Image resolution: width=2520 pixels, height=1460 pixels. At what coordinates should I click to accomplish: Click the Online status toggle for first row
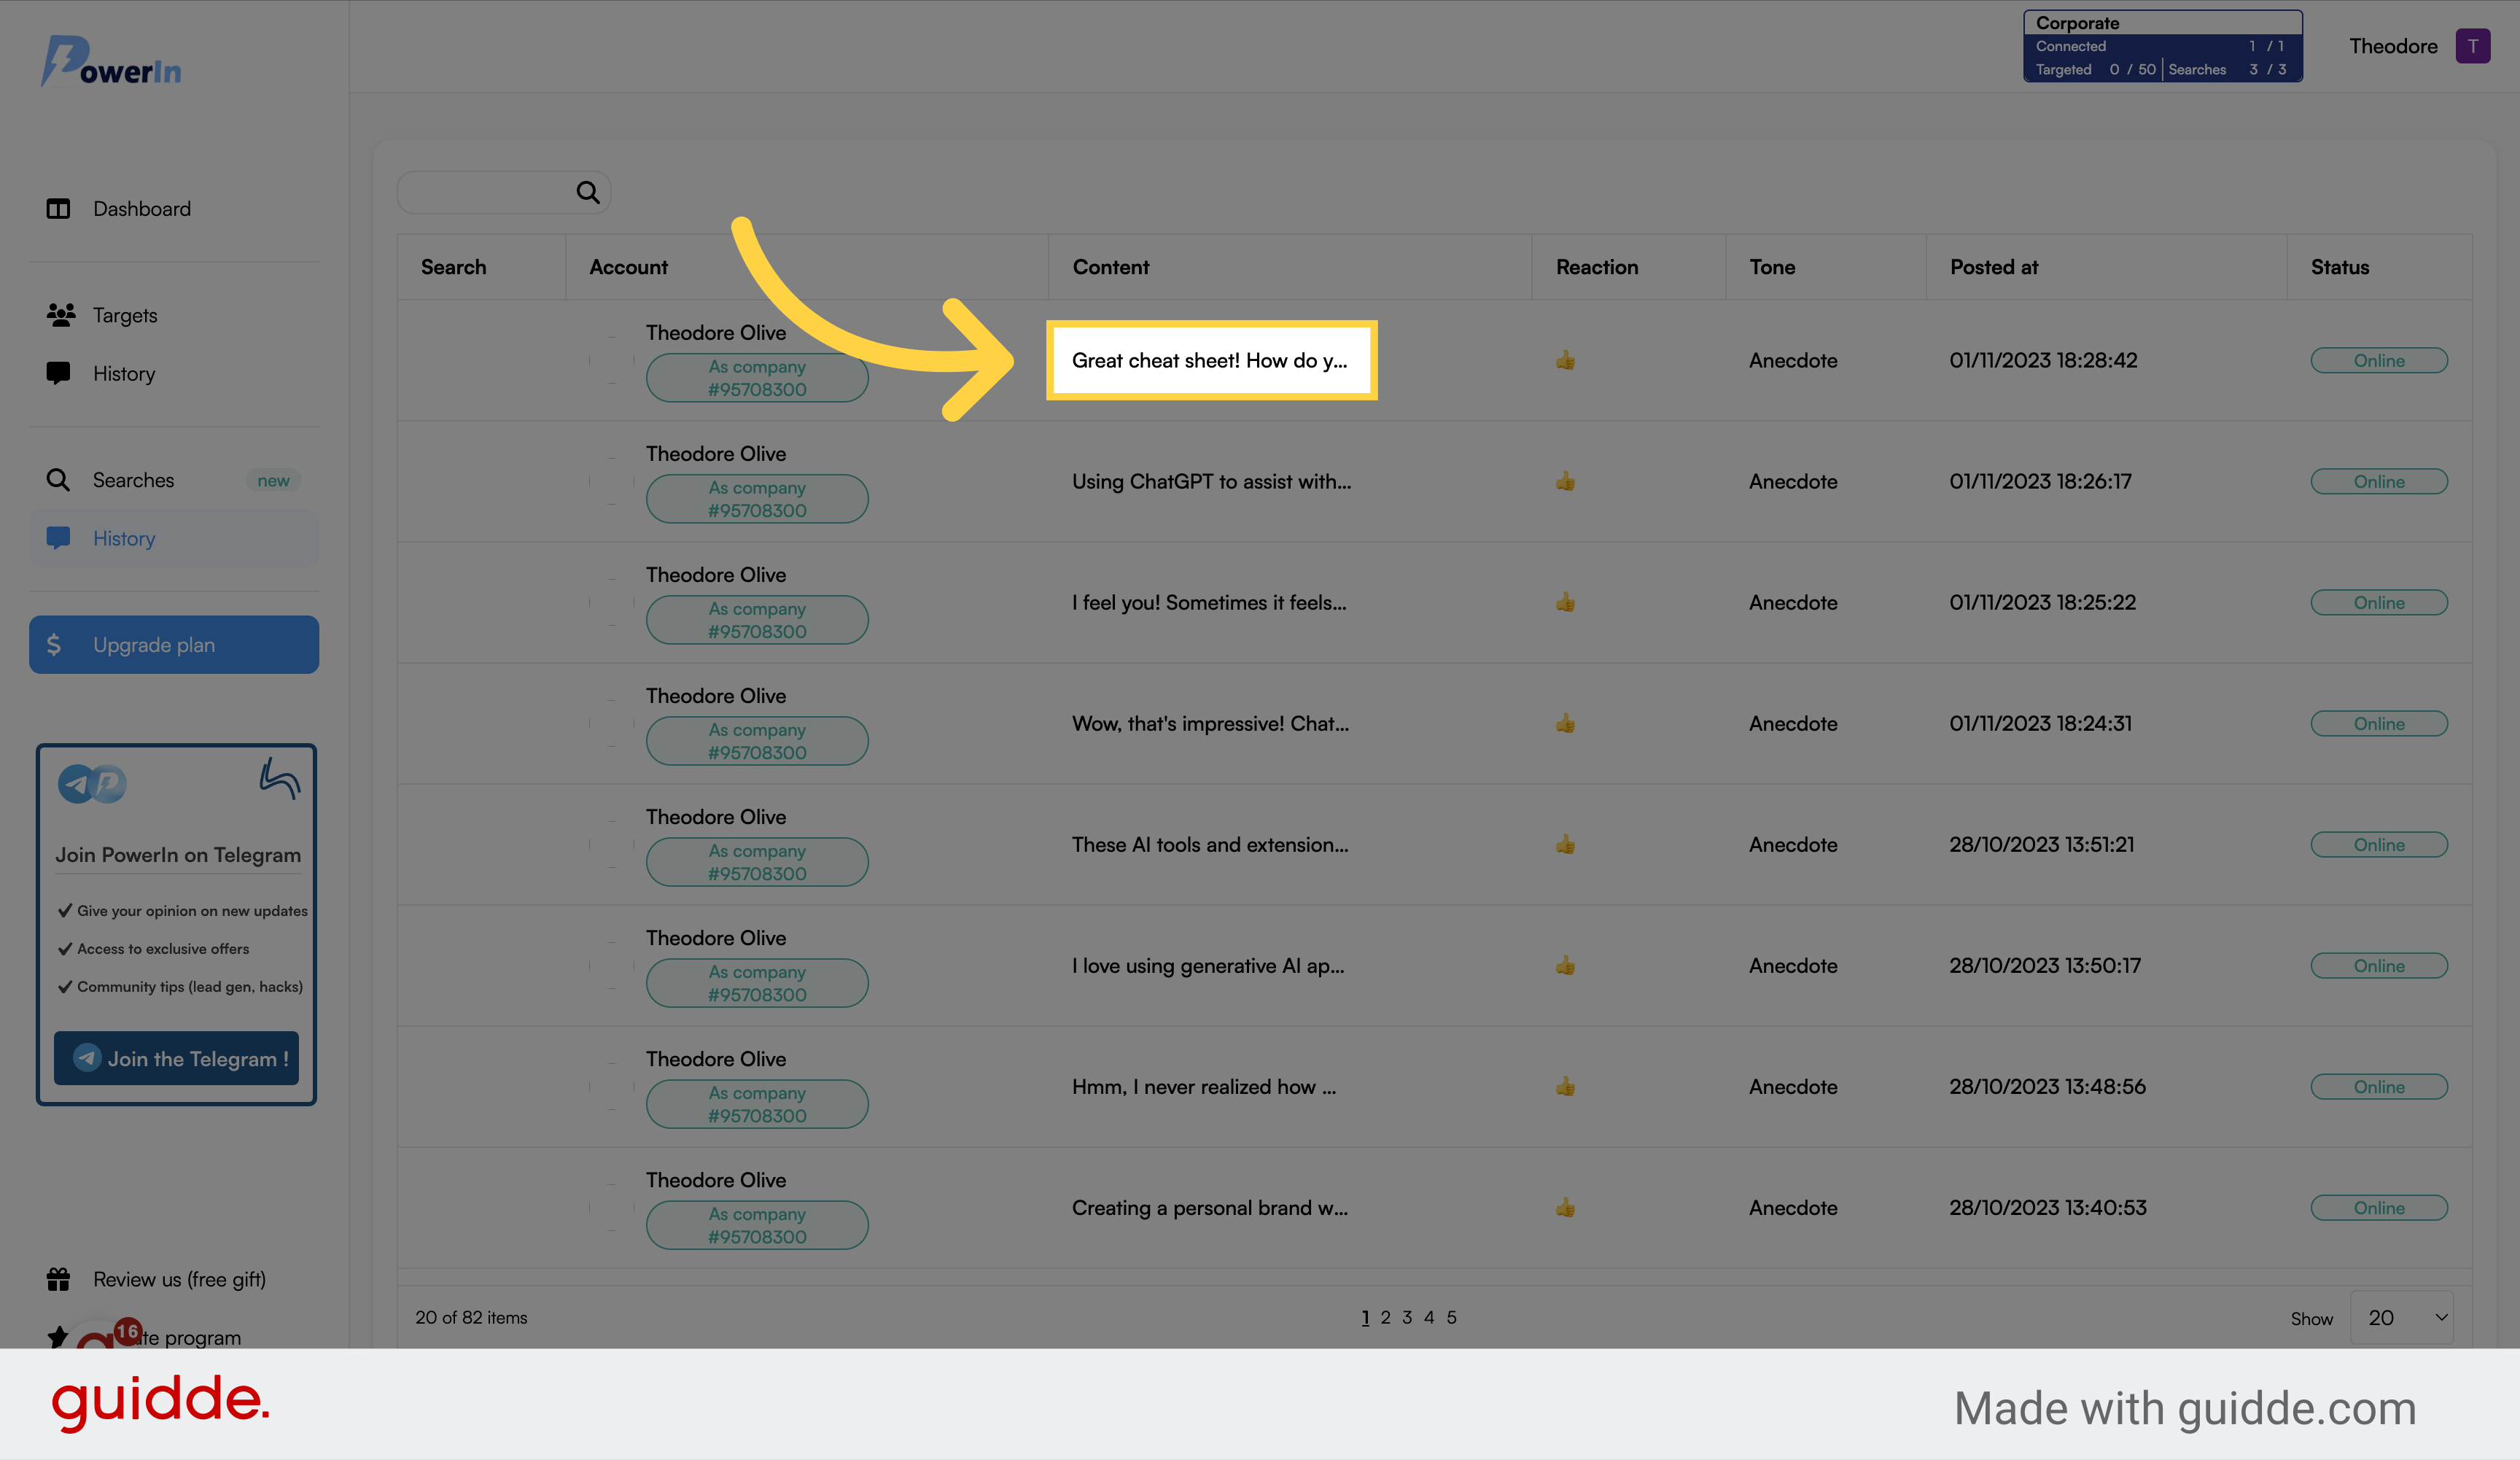2378,360
